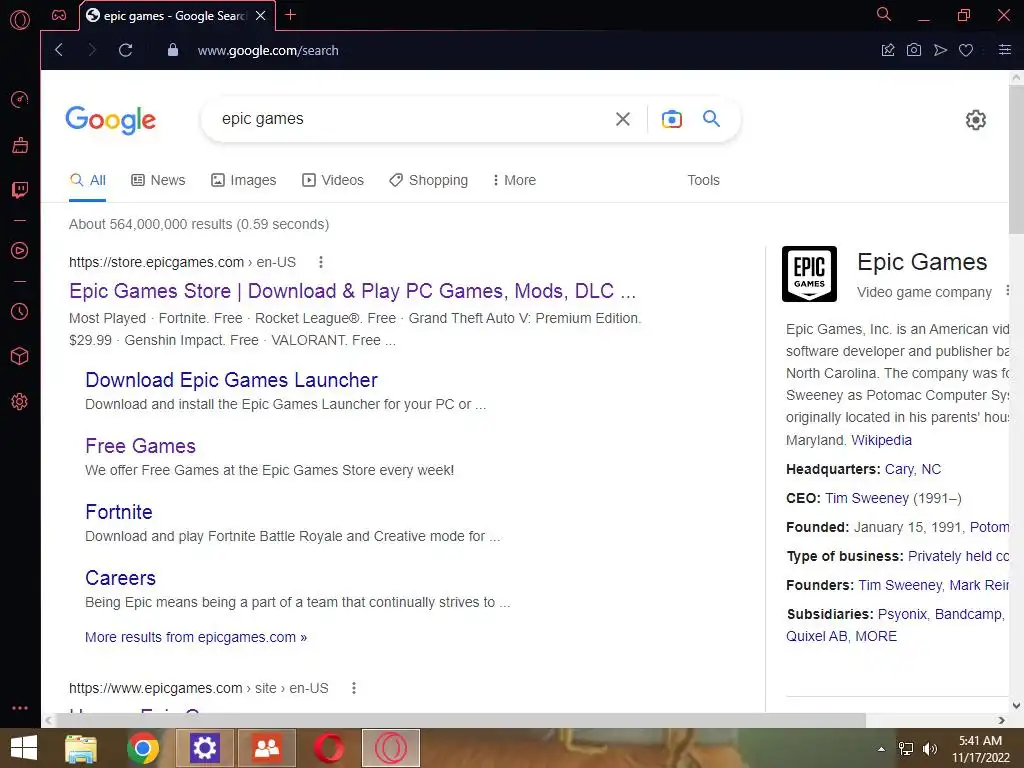Open Psyonix subsidiary link
Image resolution: width=1024 pixels, height=768 pixels.
902,615
